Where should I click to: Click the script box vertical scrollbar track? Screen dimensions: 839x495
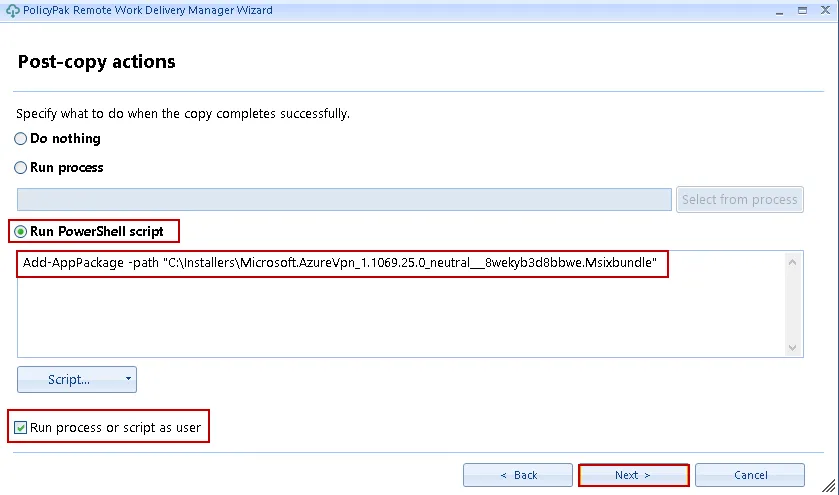click(x=794, y=305)
